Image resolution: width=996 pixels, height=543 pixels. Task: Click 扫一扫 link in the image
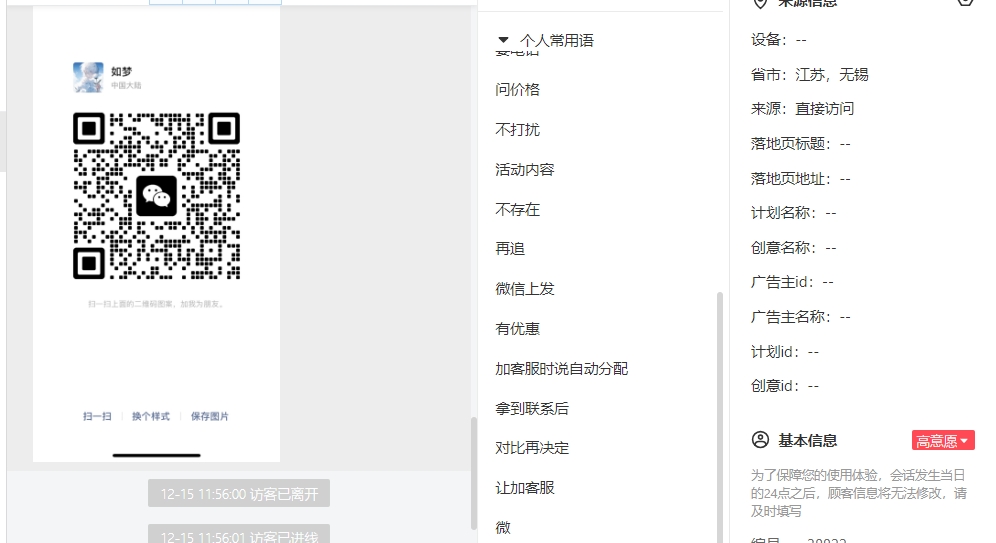(x=97, y=416)
